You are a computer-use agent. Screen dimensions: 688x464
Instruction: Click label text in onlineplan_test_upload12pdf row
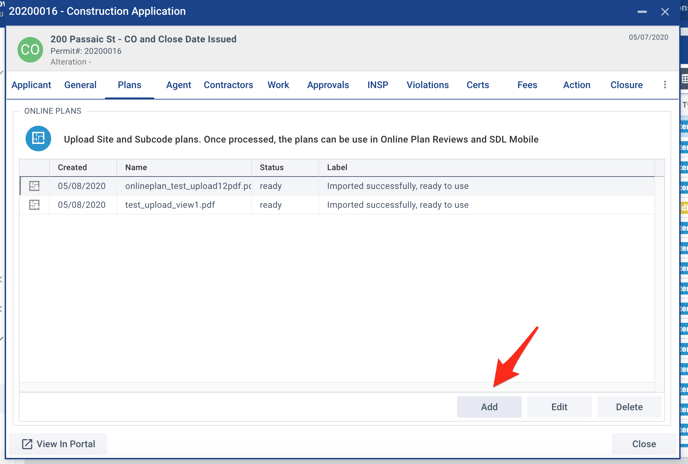(398, 186)
